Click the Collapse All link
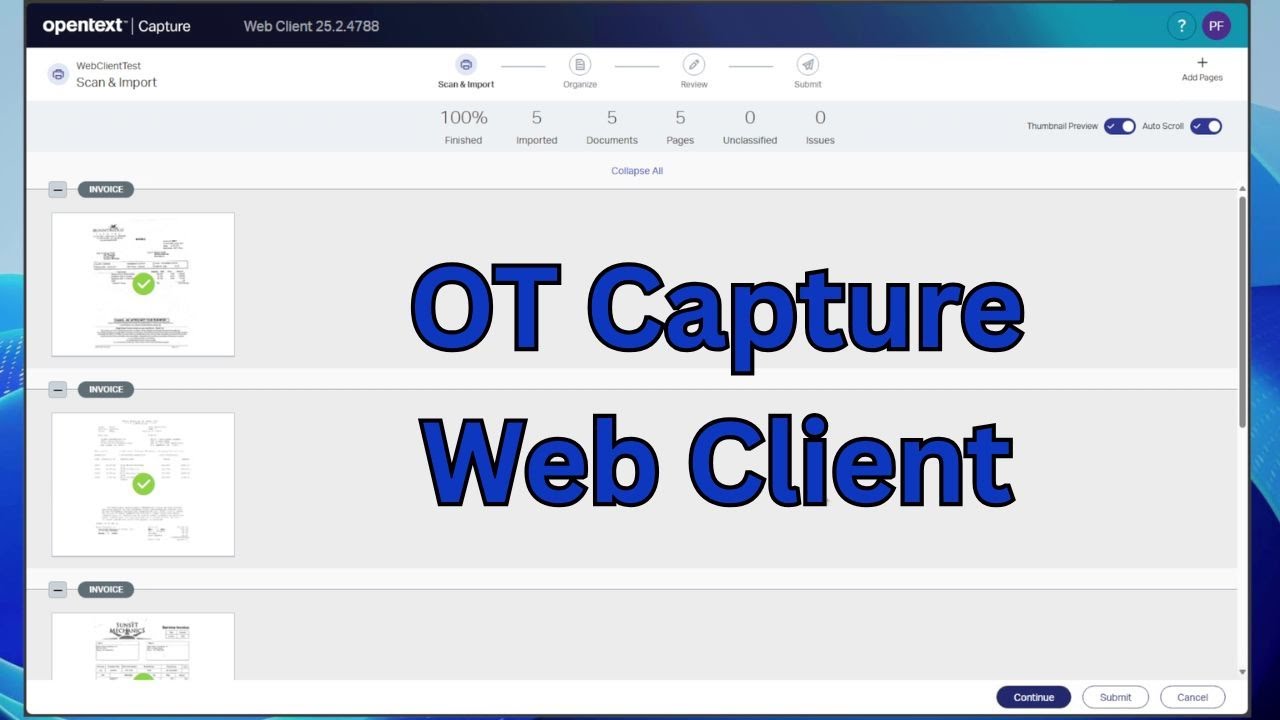Image resolution: width=1280 pixels, height=720 pixels. click(x=637, y=171)
